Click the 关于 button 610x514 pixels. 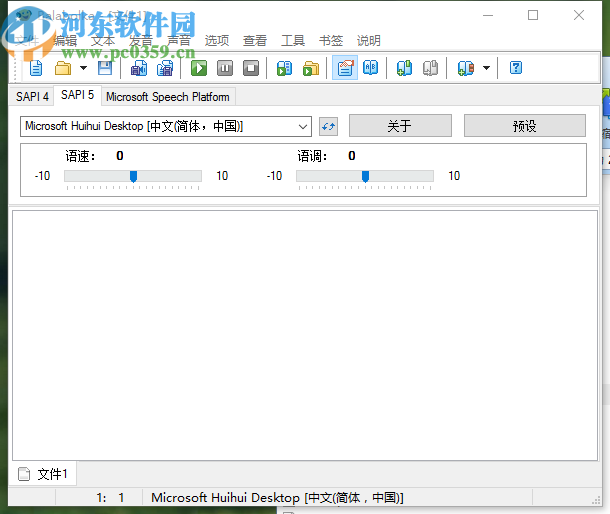click(x=400, y=126)
